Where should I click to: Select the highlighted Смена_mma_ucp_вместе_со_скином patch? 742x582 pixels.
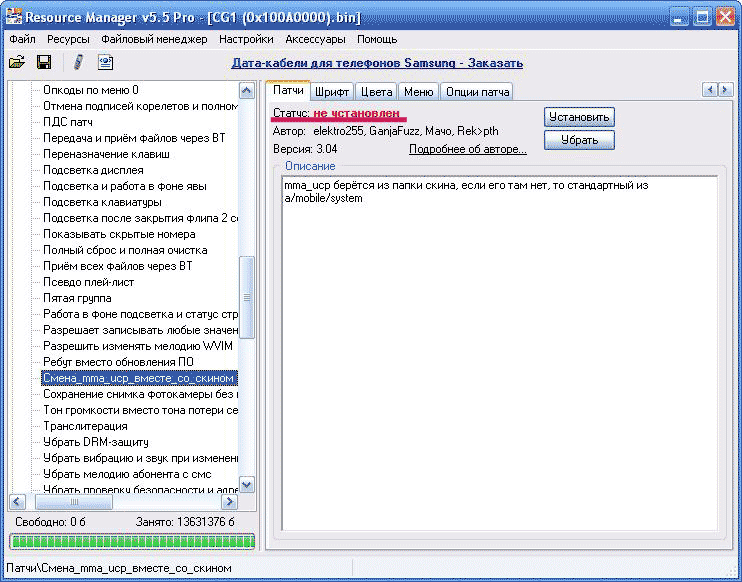[139, 379]
